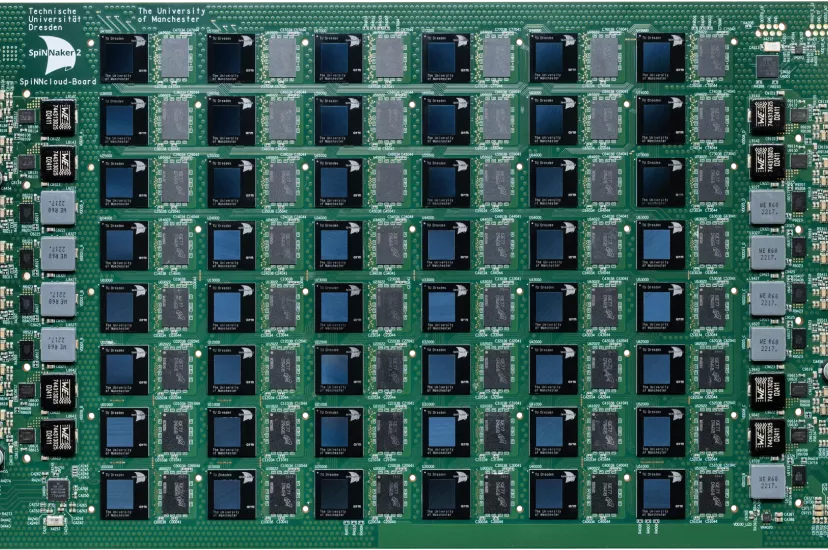This screenshot has height=550, width=828.
Task: Click the large "The University of Manchester" board heading
Action: point(171,15)
